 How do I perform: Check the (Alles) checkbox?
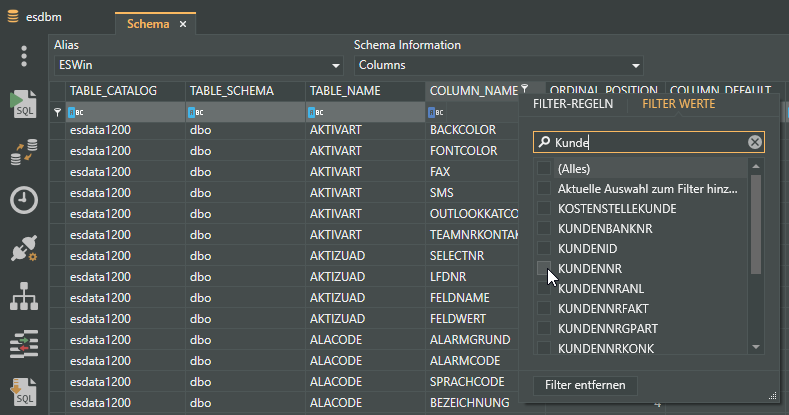point(543,168)
